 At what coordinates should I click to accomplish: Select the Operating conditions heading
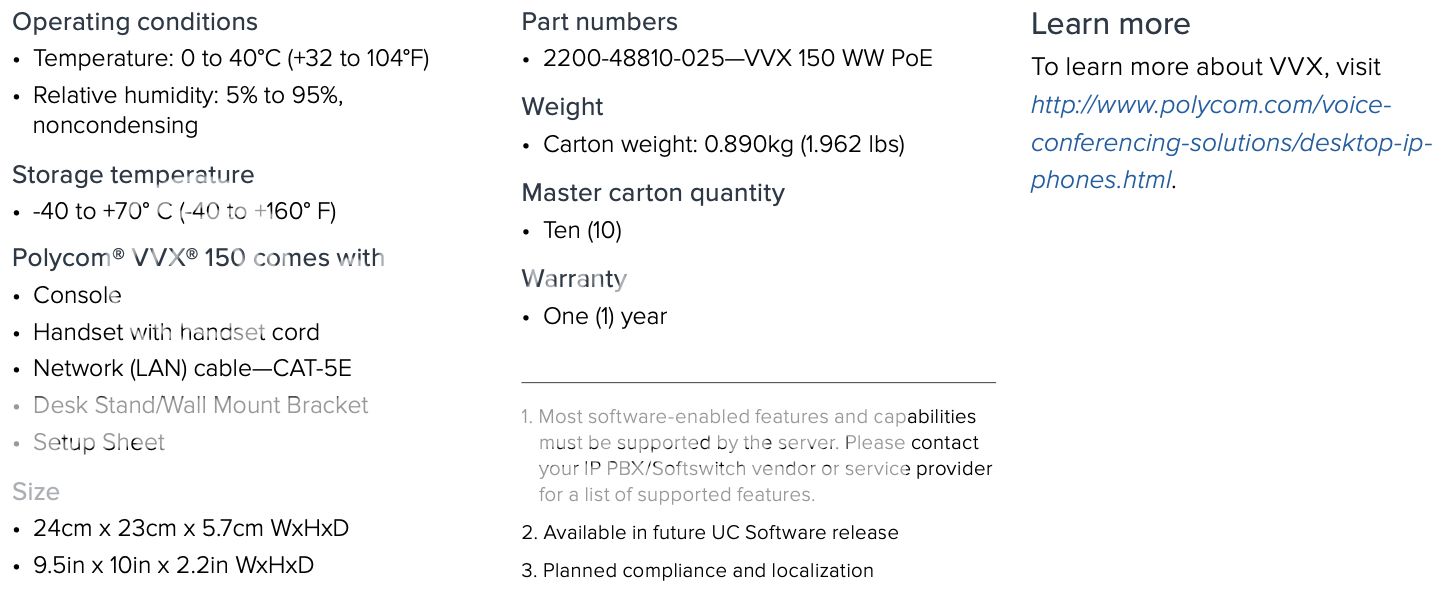click(x=135, y=22)
